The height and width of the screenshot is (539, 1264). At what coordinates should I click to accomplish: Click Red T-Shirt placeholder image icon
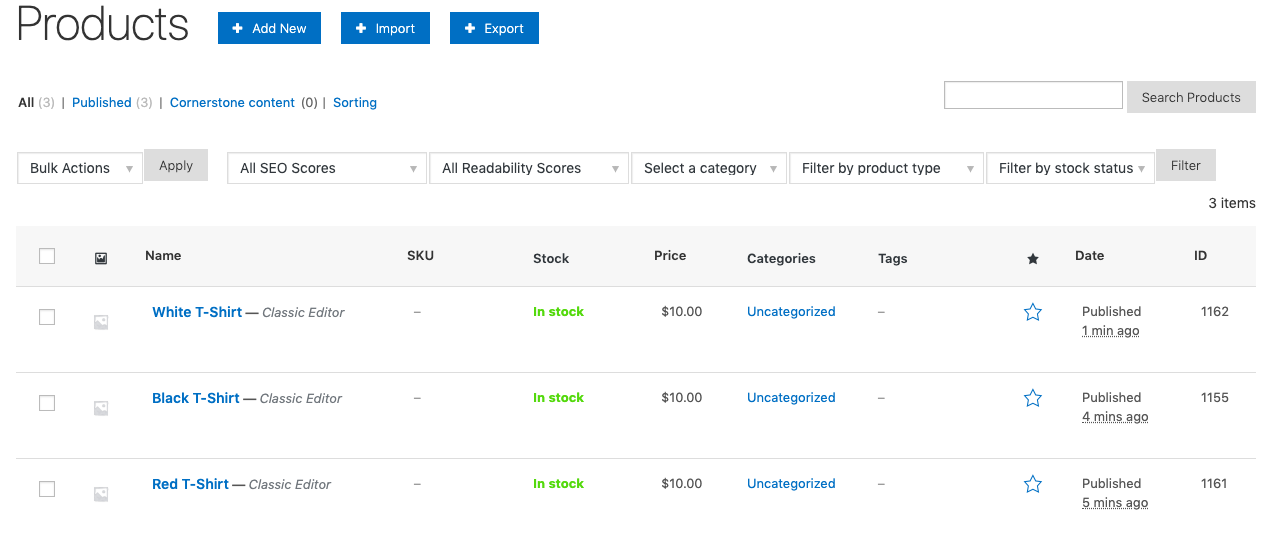pos(101,494)
